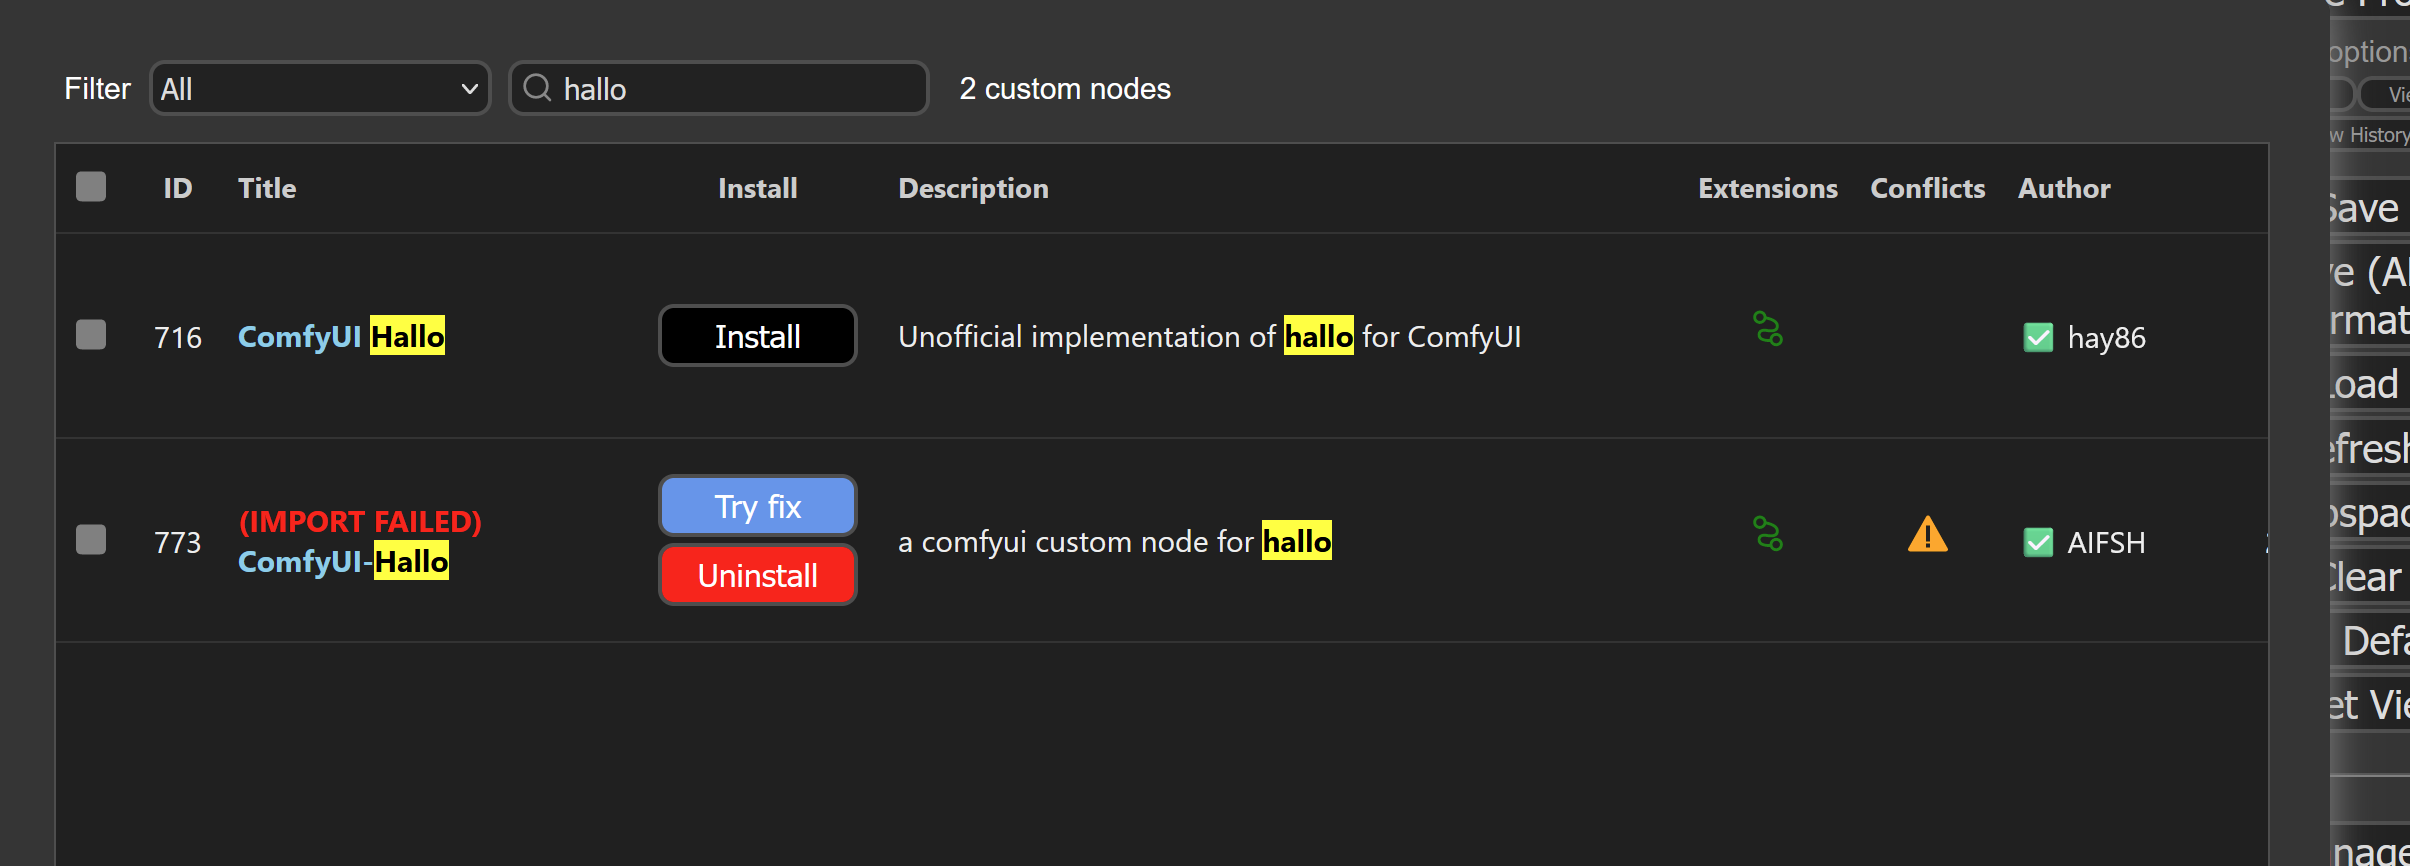Click author name hay86
Image resolution: width=2410 pixels, height=866 pixels.
2106,338
